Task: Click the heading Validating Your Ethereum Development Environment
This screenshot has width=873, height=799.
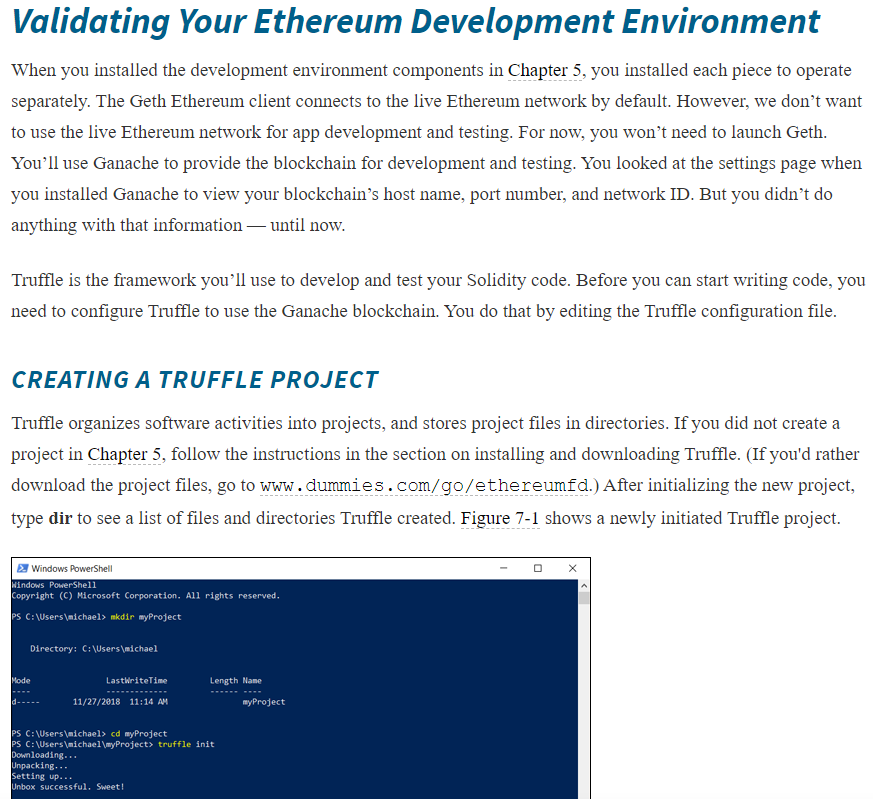Action: coord(415,22)
